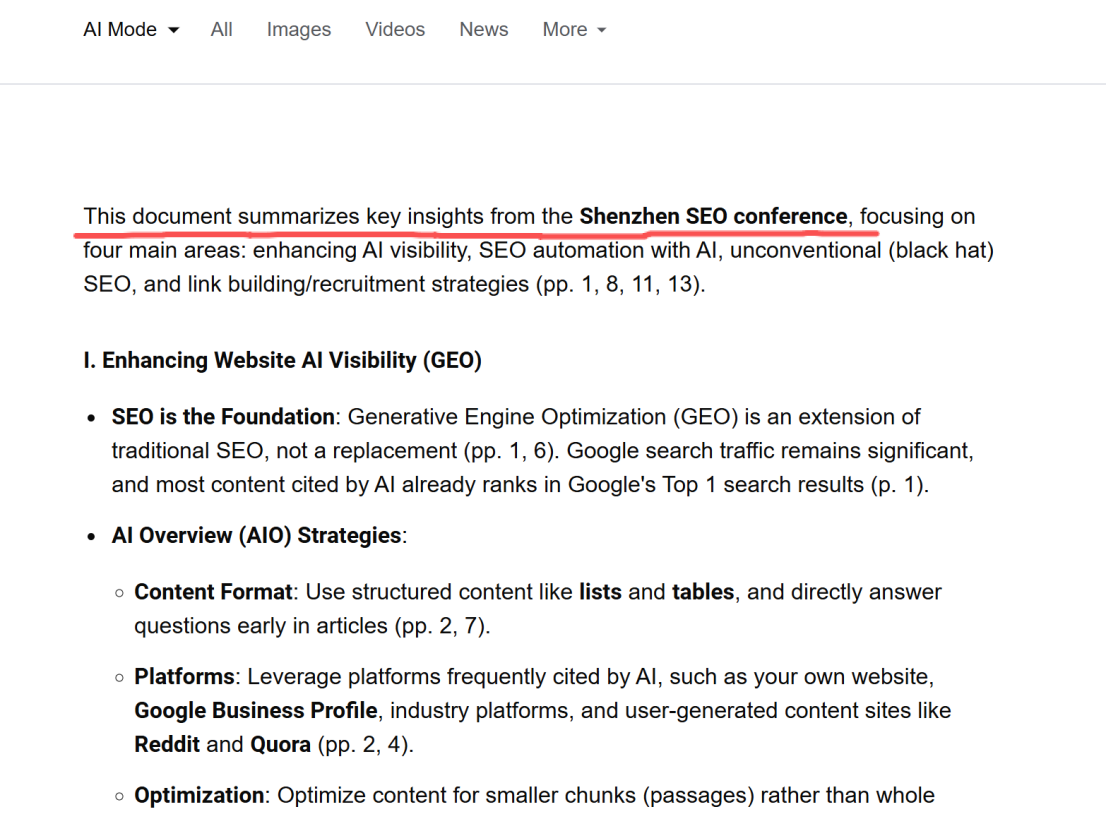
Task: Click the bold Google Business Profile text
Action: (256, 710)
